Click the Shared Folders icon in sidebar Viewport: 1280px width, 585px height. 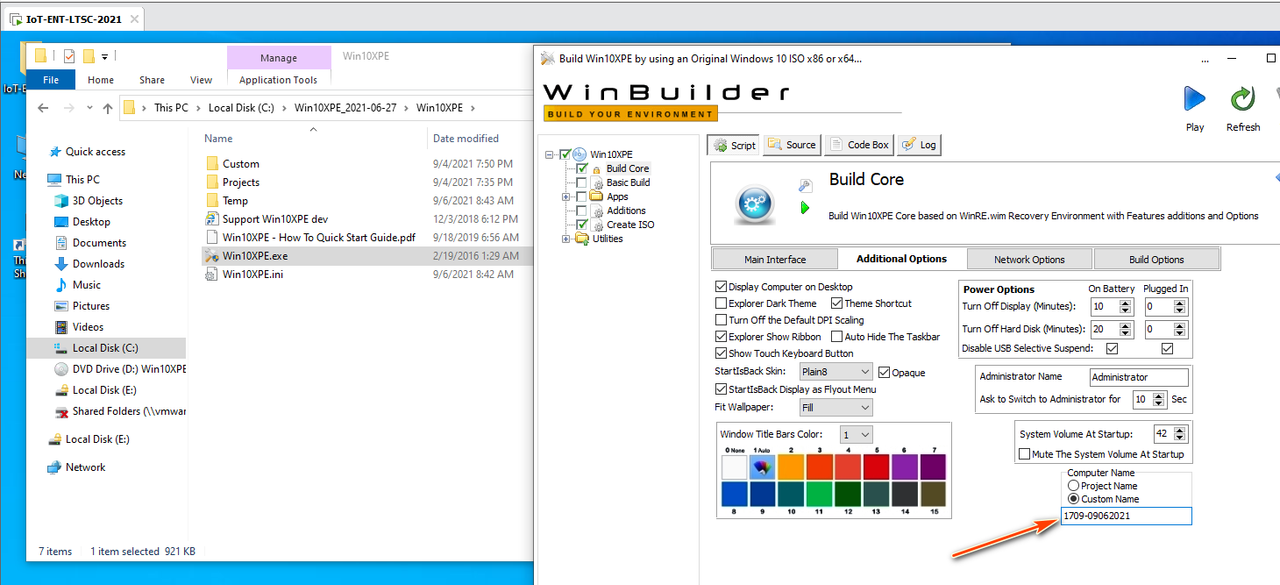62,411
